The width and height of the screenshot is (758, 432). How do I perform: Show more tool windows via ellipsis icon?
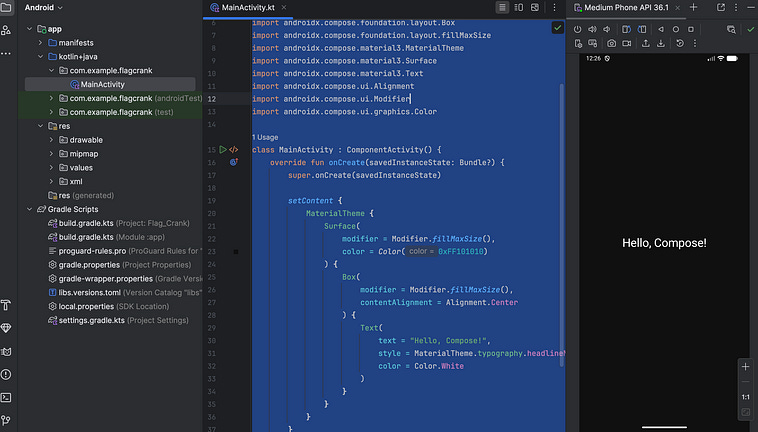[6, 53]
